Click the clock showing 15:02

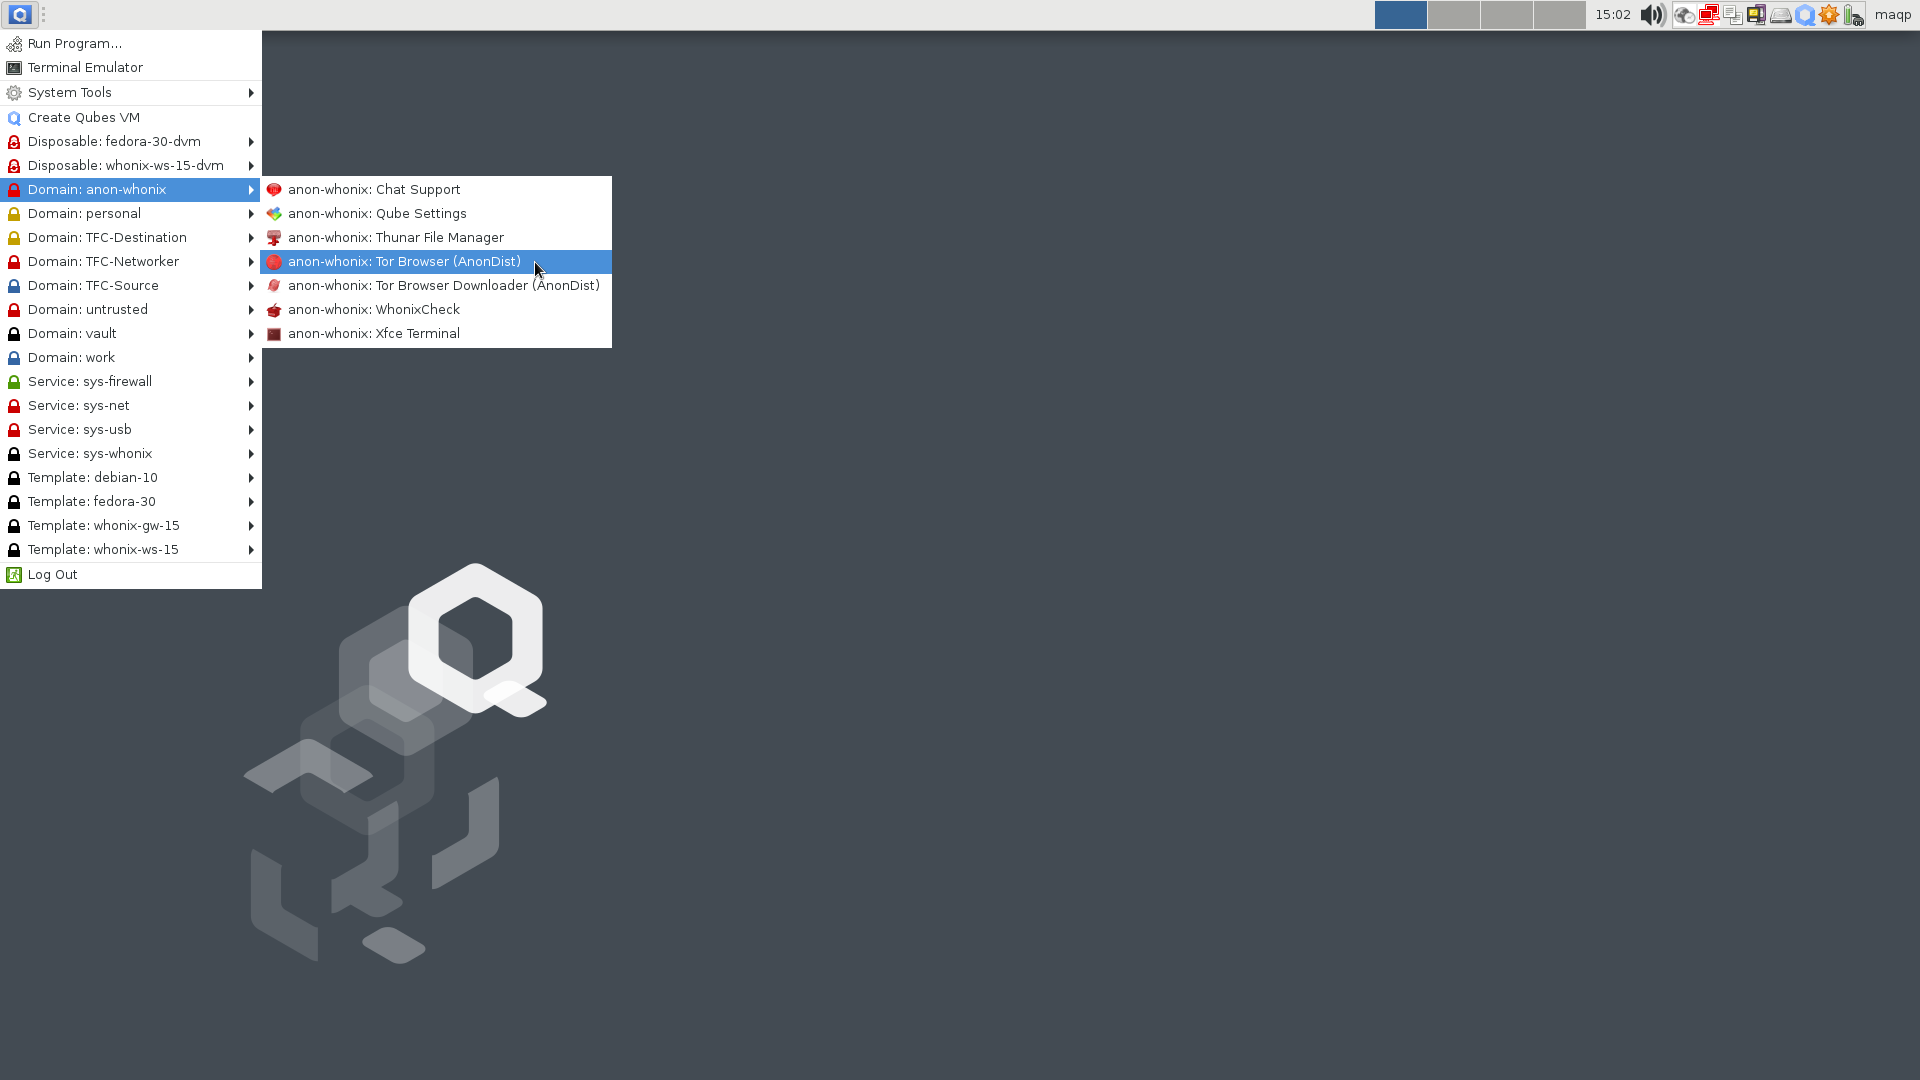click(1612, 15)
